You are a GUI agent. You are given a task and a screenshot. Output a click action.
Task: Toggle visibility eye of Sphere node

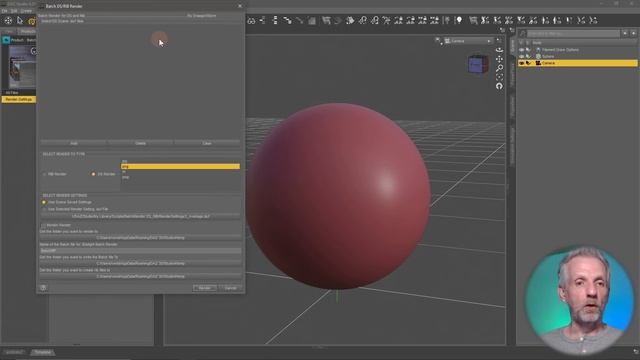pyautogui.click(x=522, y=56)
